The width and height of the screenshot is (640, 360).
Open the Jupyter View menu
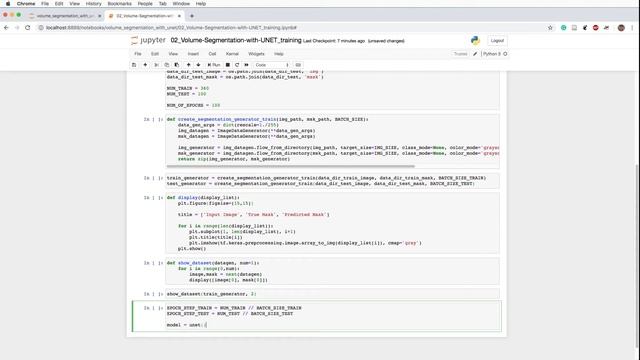tap(173, 54)
